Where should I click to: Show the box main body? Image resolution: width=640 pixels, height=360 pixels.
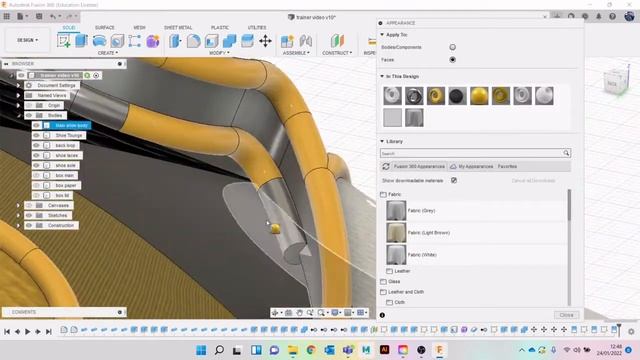(36, 175)
